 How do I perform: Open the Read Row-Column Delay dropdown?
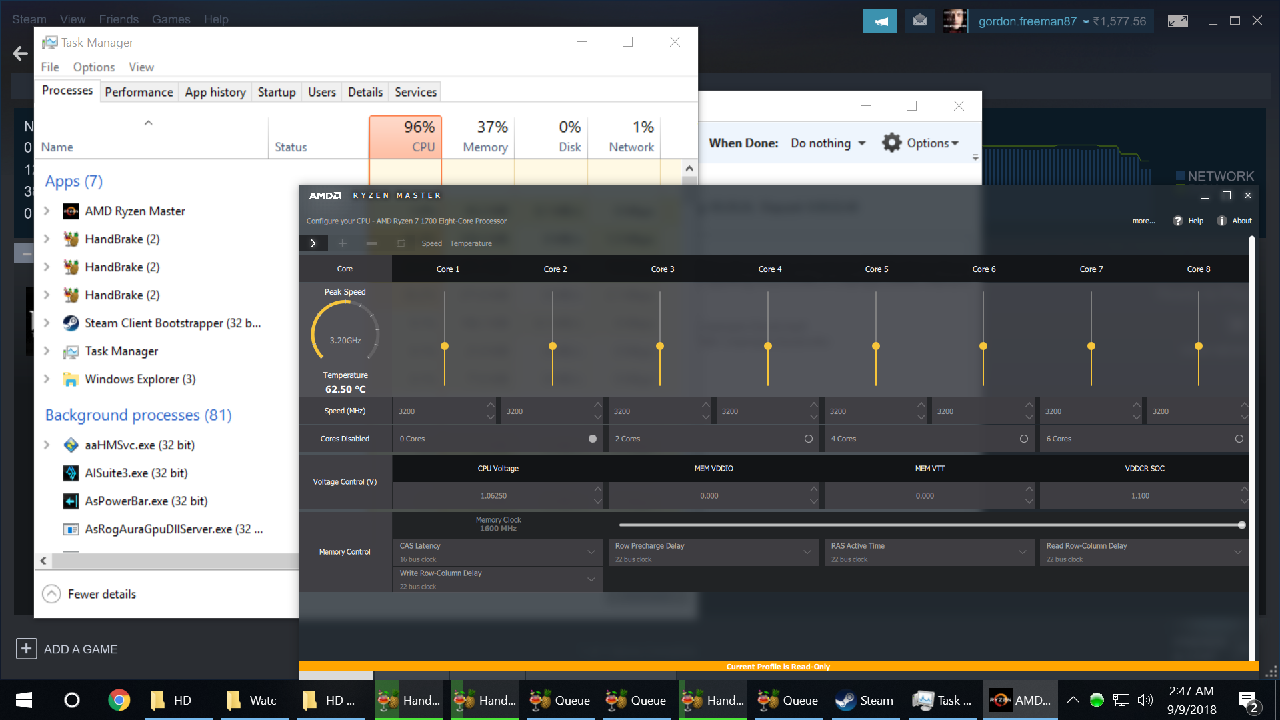[x=1145, y=552]
